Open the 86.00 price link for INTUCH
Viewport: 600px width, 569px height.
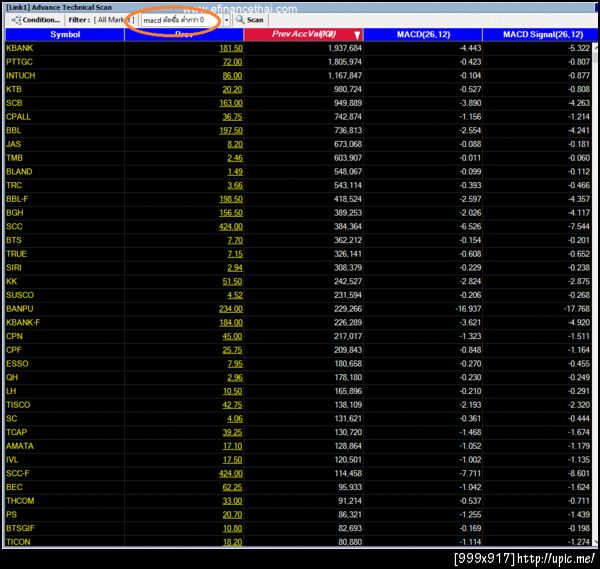point(232,76)
